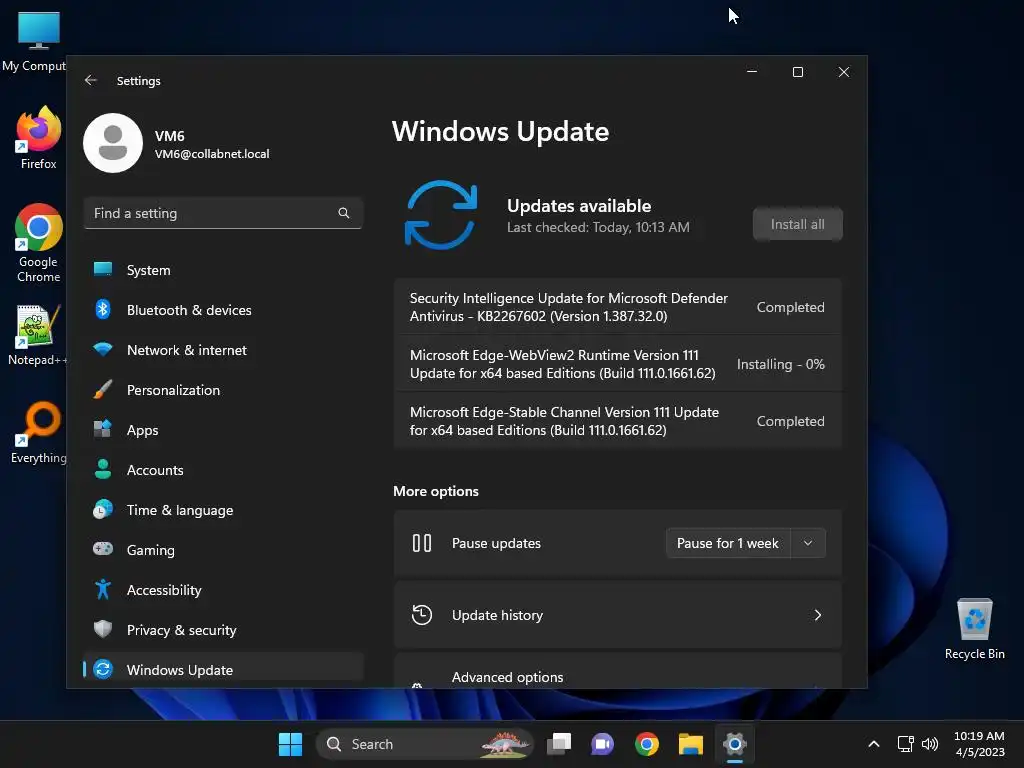Open the VM6 user profile avatar
1024x768 pixels.
coord(113,143)
